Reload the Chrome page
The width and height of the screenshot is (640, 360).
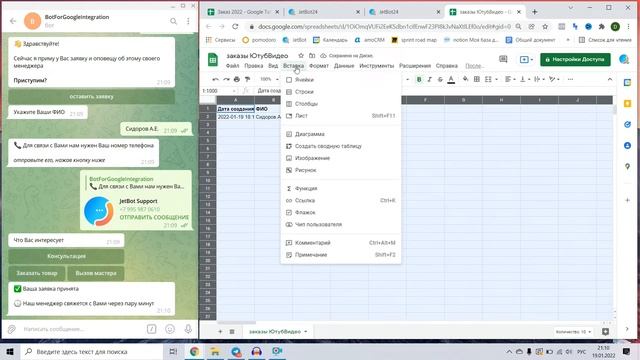click(235, 27)
